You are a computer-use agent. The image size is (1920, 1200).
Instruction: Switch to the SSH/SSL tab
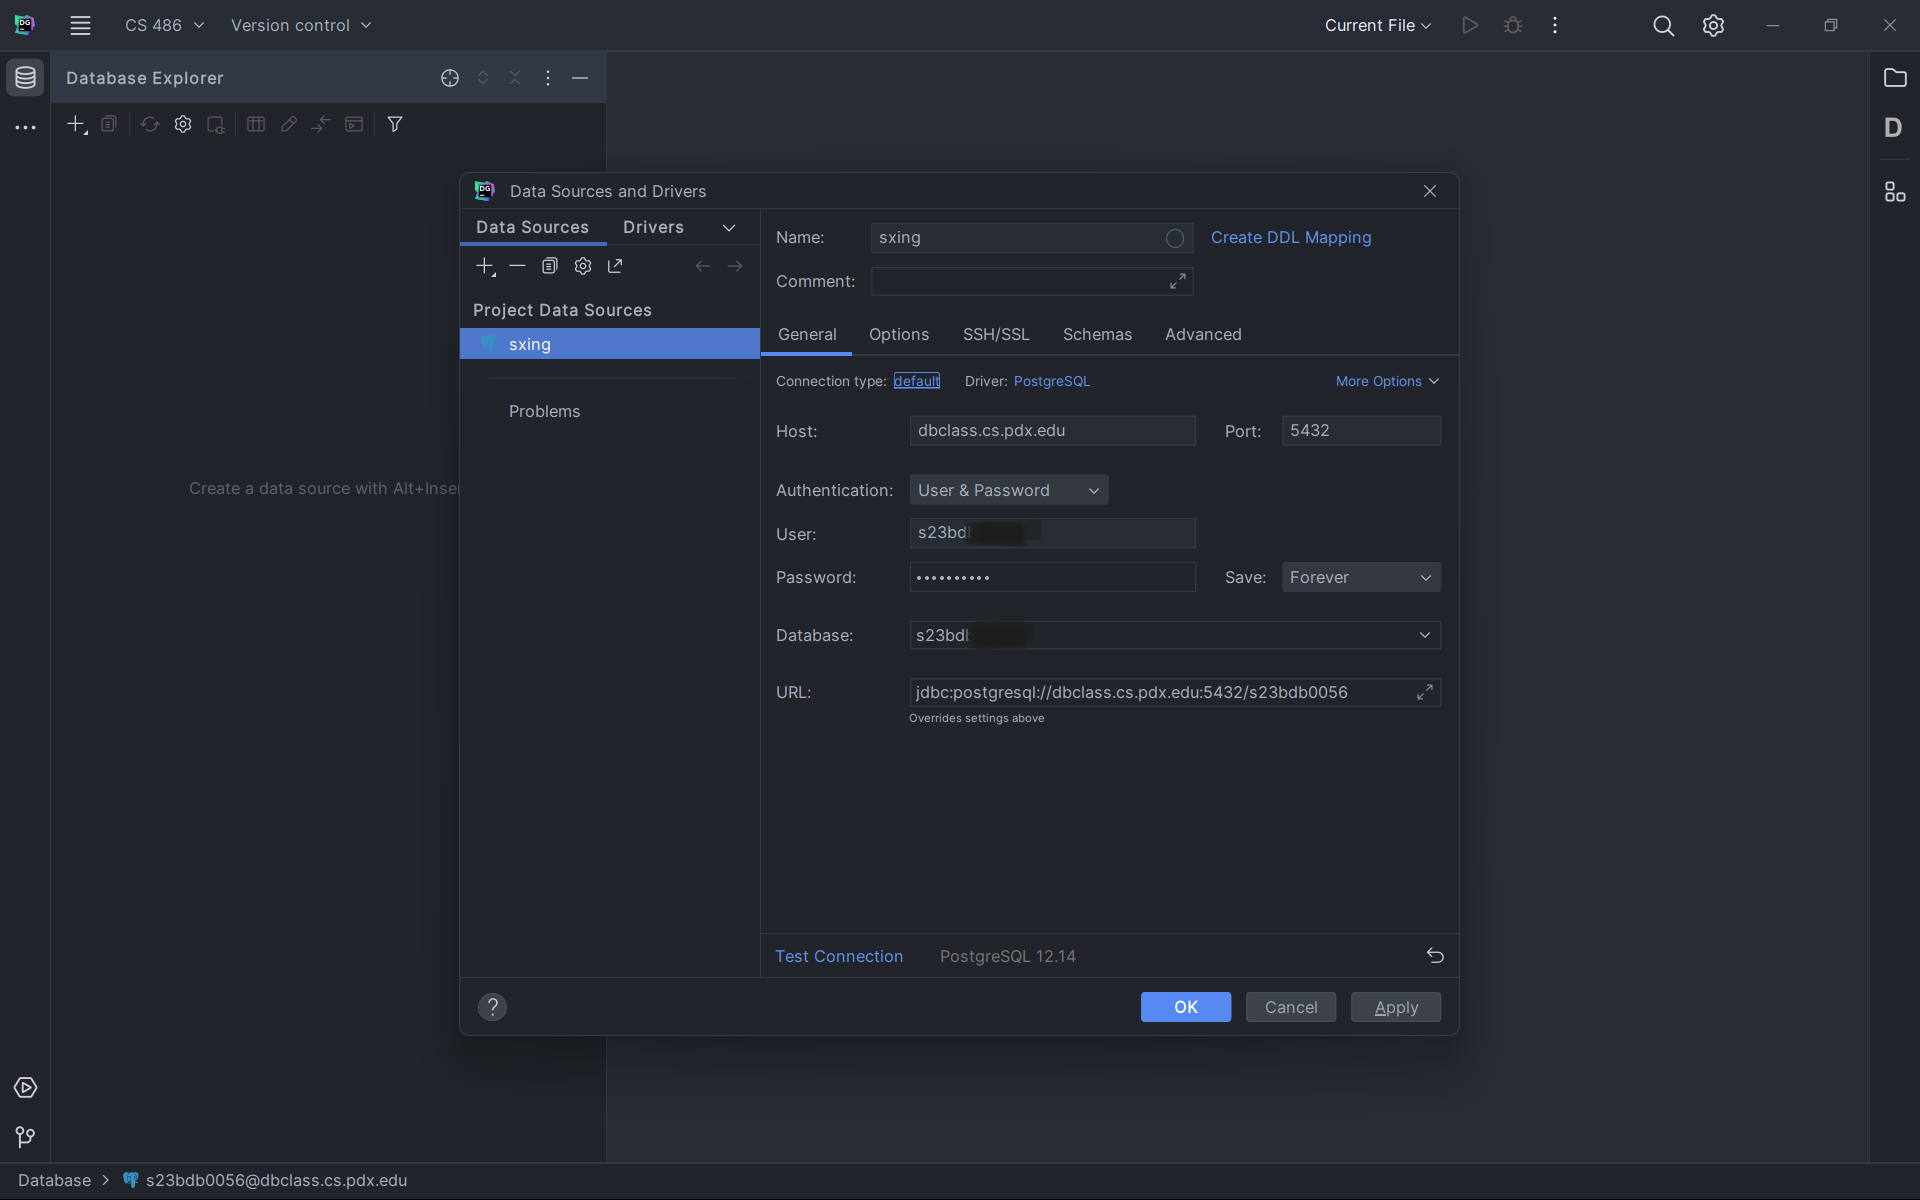(x=995, y=334)
